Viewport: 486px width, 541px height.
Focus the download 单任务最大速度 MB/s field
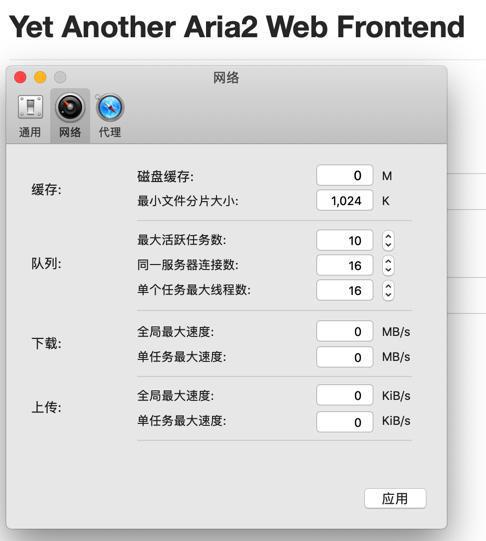coord(345,357)
